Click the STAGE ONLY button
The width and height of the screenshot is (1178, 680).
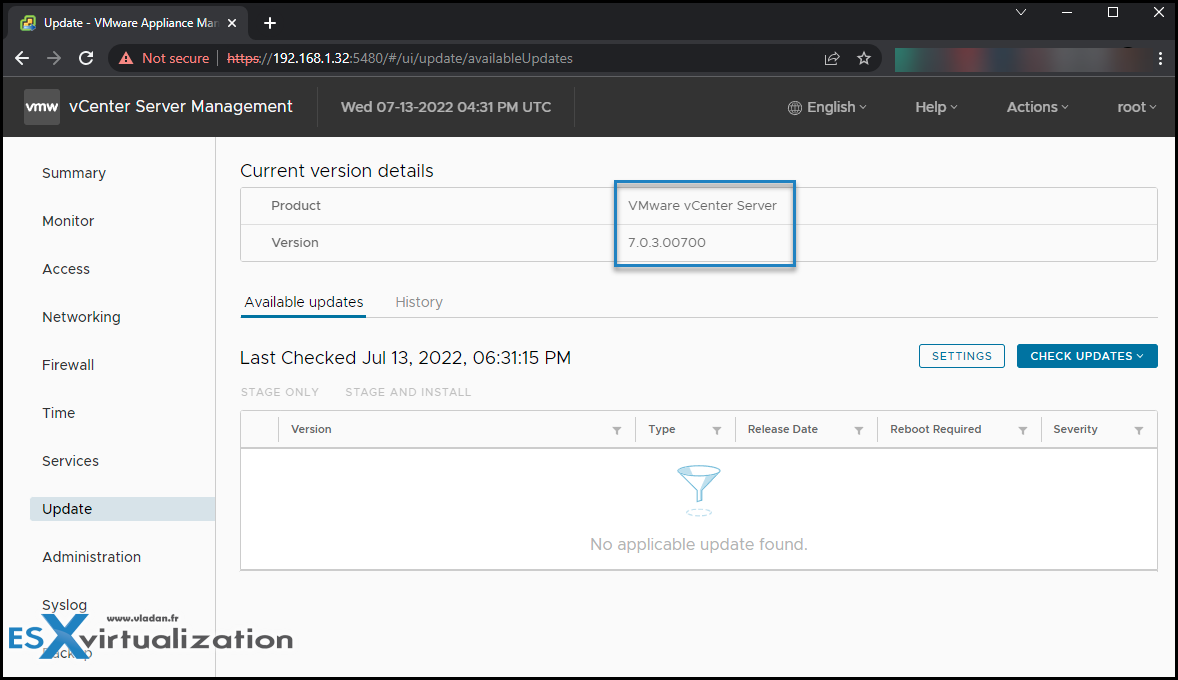pyautogui.click(x=279, y=392)
